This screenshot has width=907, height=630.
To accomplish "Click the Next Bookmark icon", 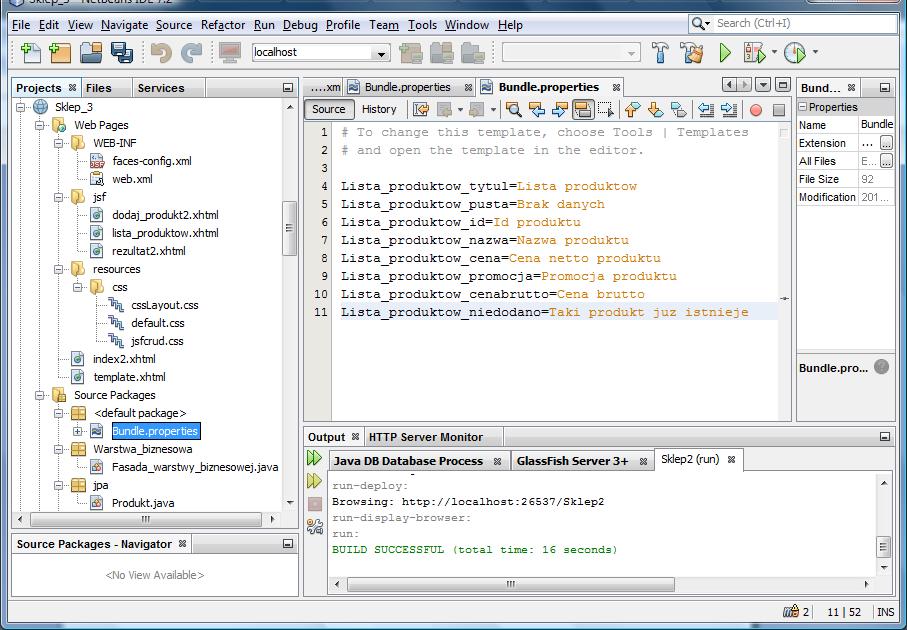I will (x=655, y=109).
